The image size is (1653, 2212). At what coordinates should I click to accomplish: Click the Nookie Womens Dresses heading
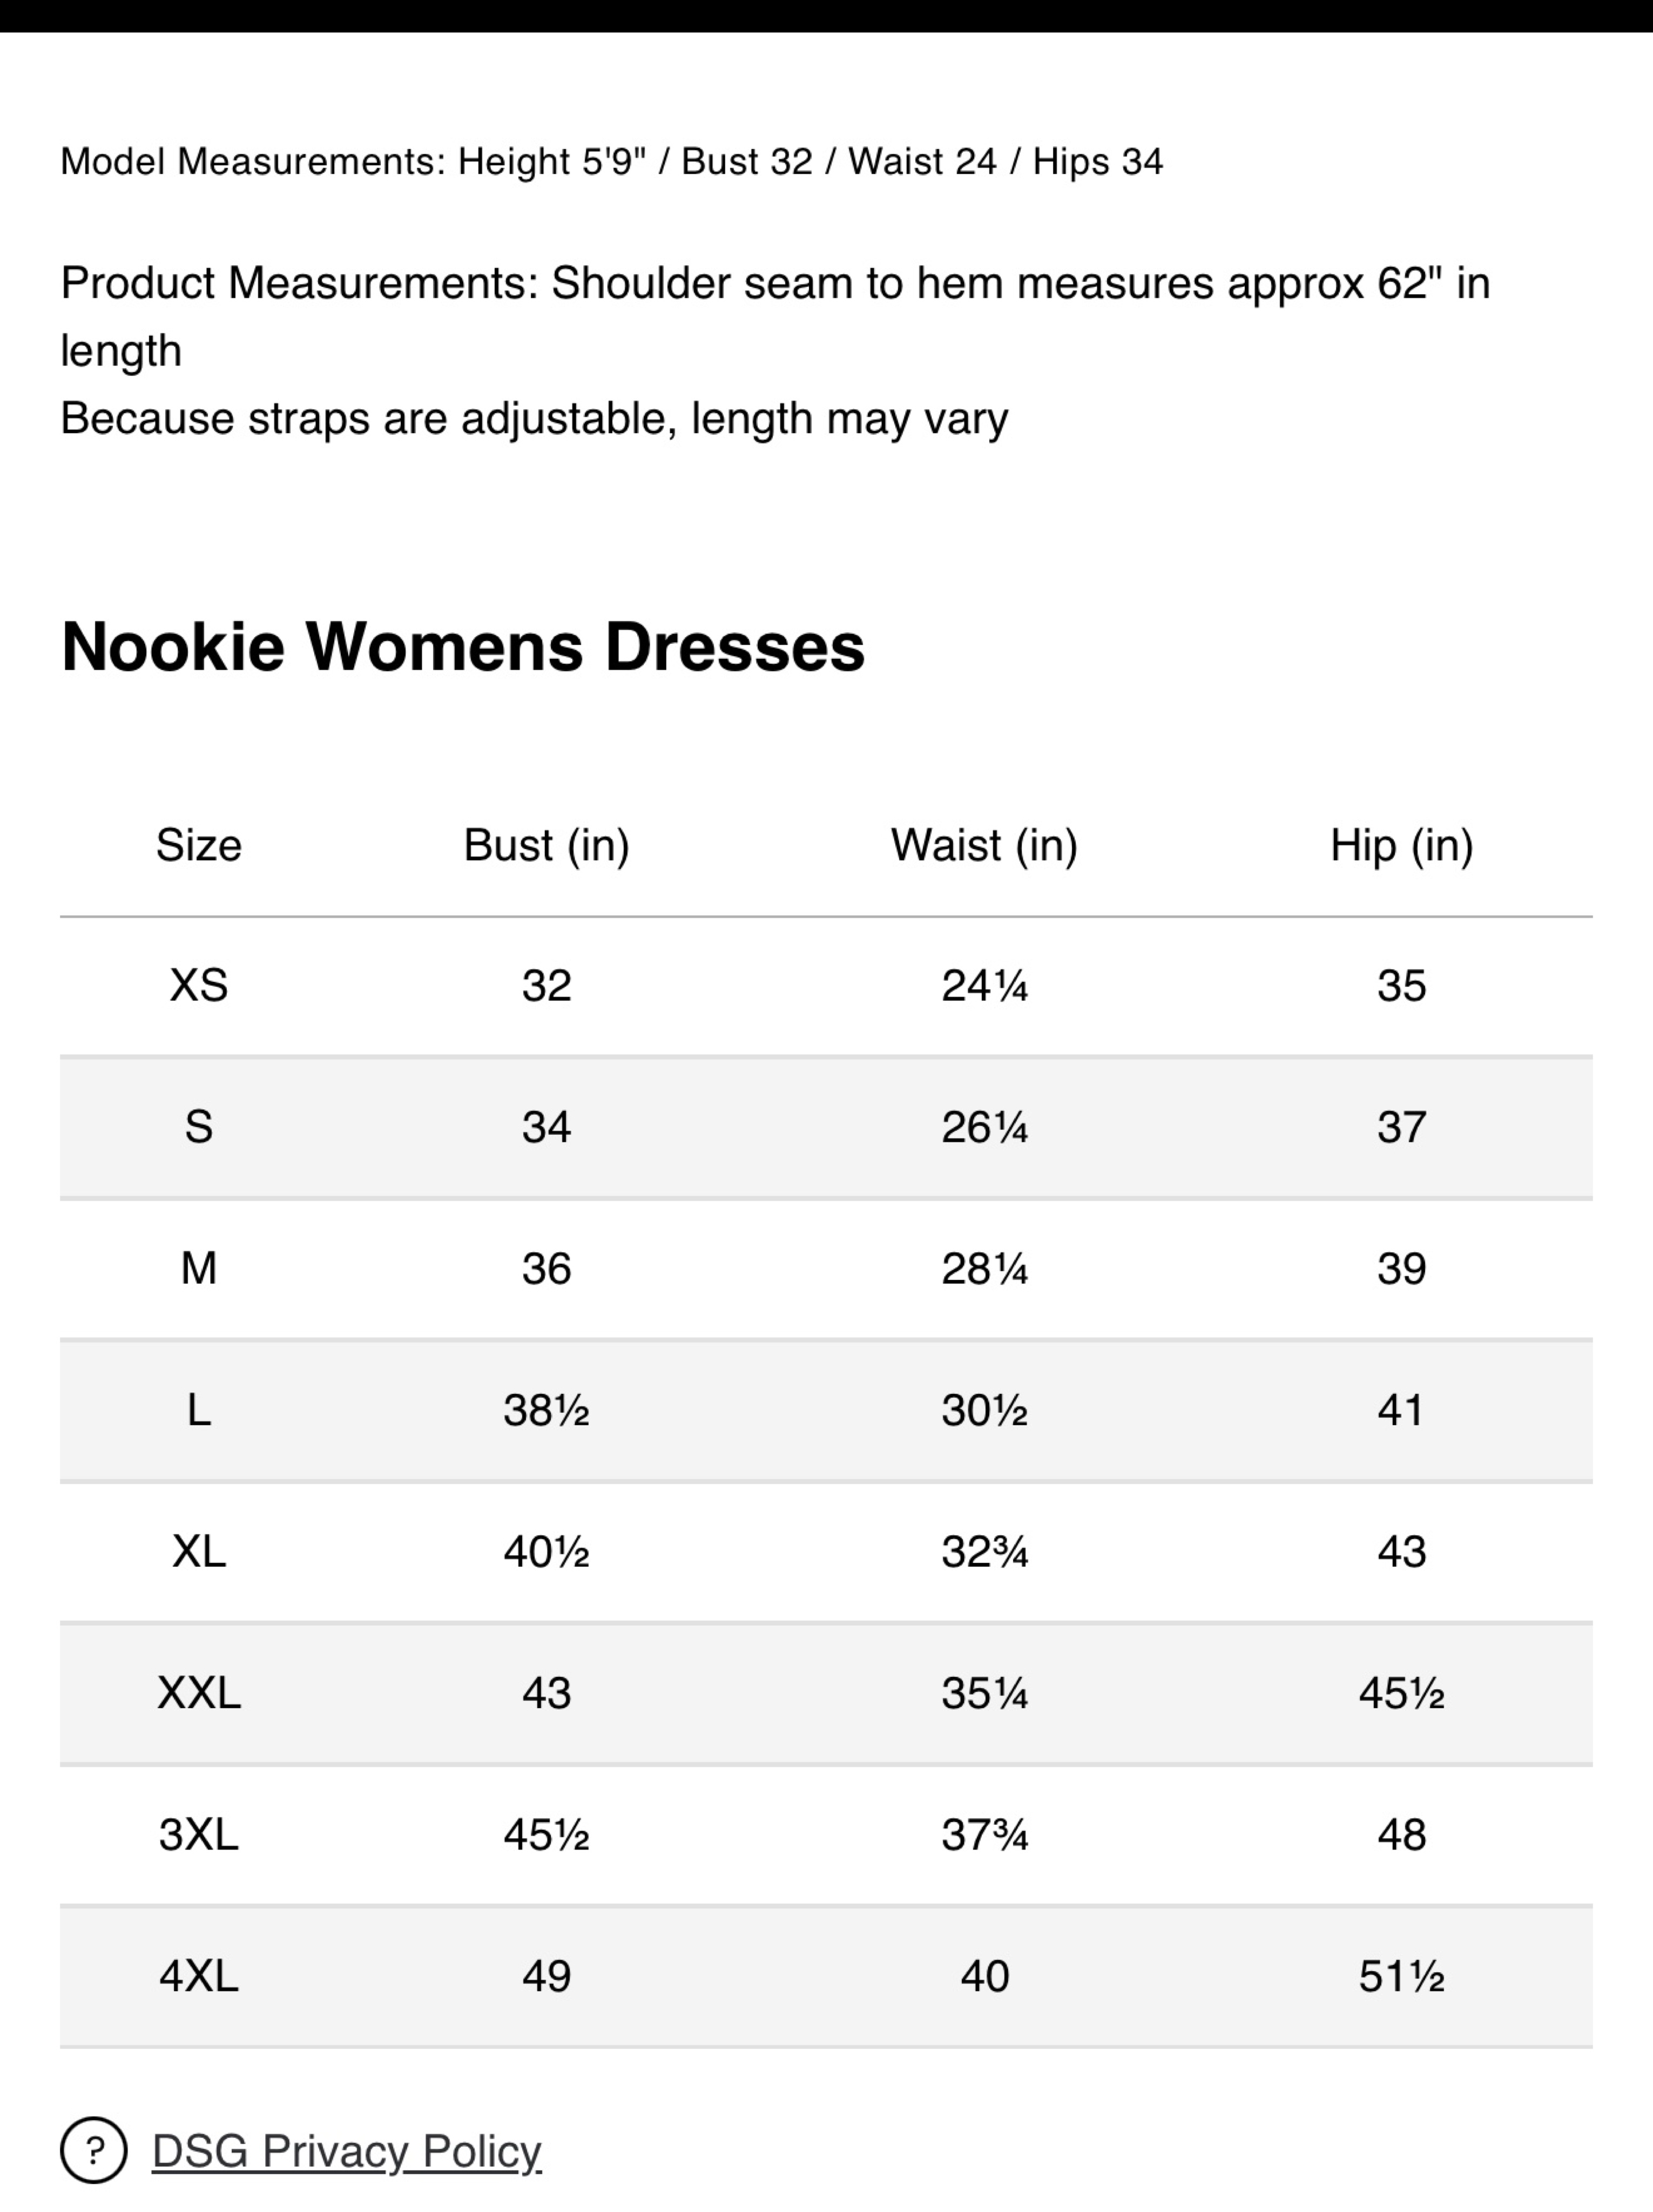tap(463, 647)
